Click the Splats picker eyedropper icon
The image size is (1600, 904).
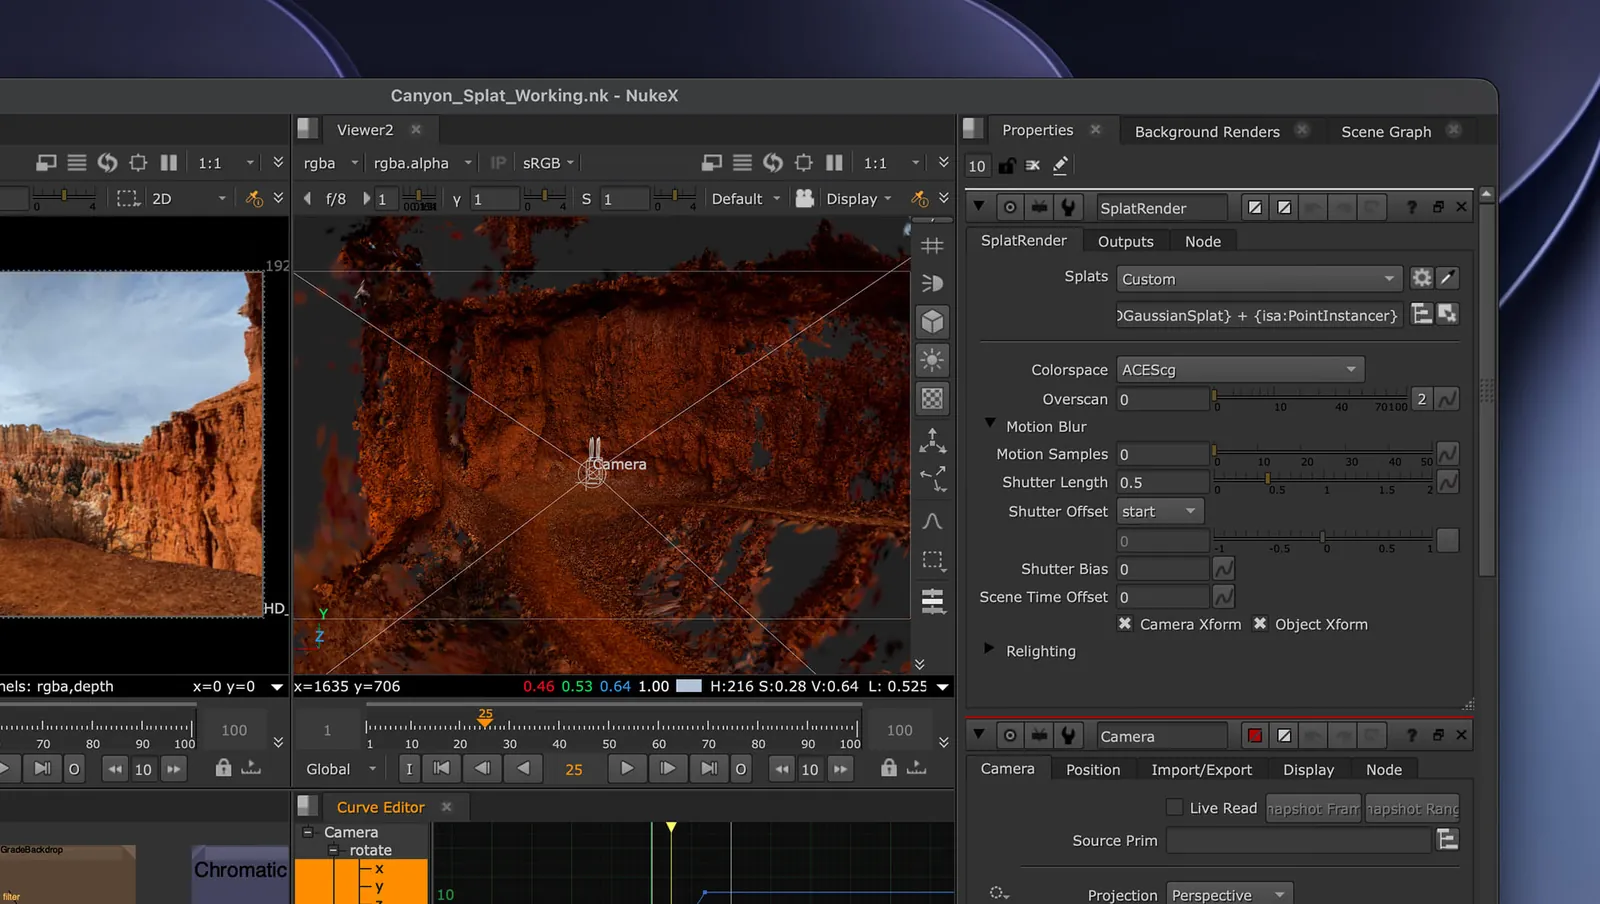[1447, 278]
